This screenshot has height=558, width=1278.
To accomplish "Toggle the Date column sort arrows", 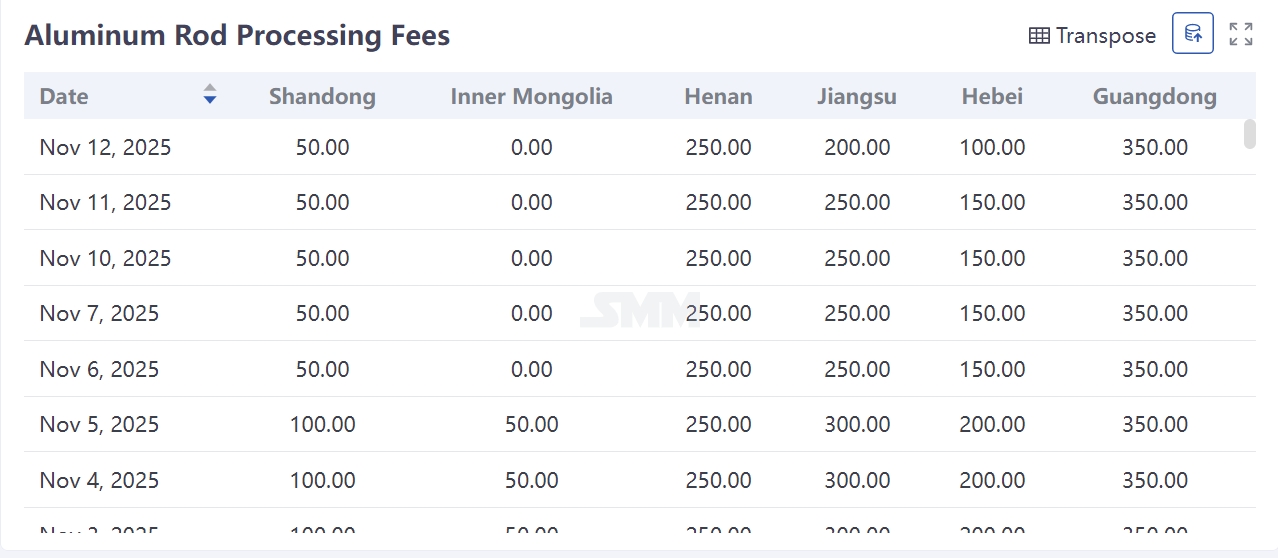I will click(x=210, y=95).
